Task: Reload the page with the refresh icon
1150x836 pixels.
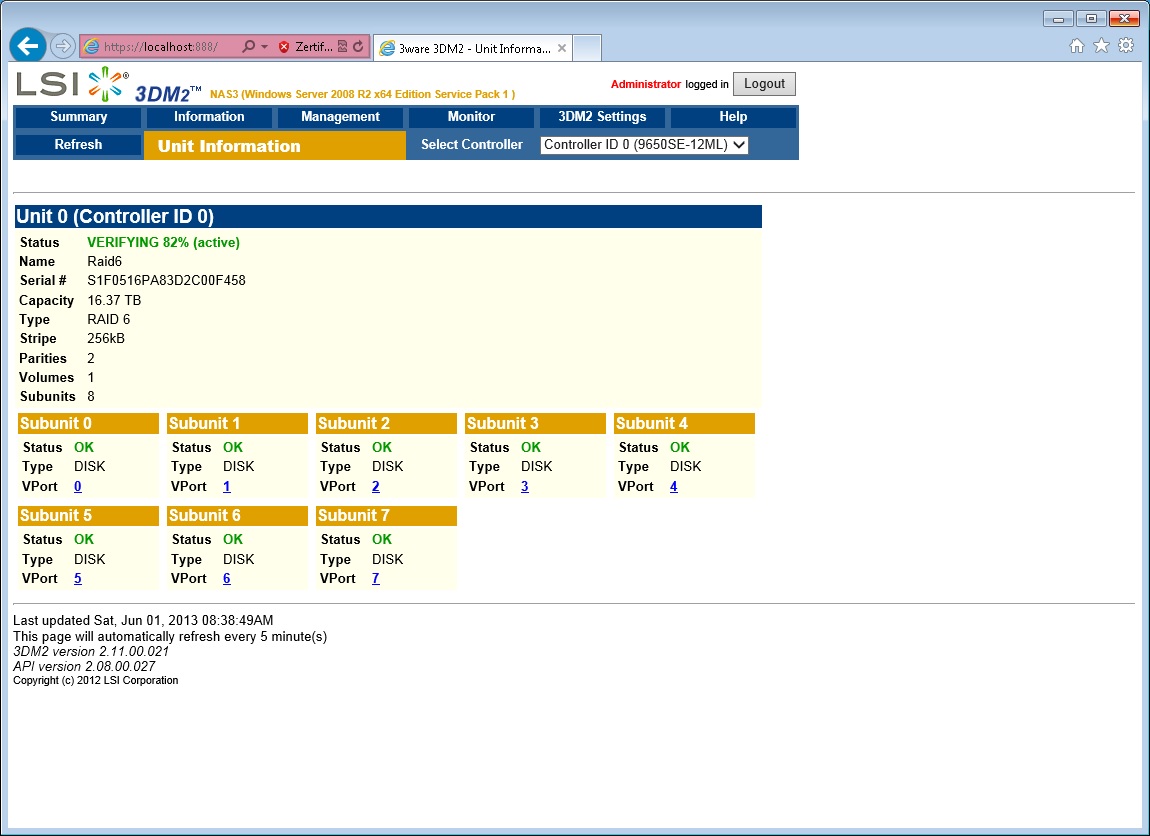Action: 358,46
